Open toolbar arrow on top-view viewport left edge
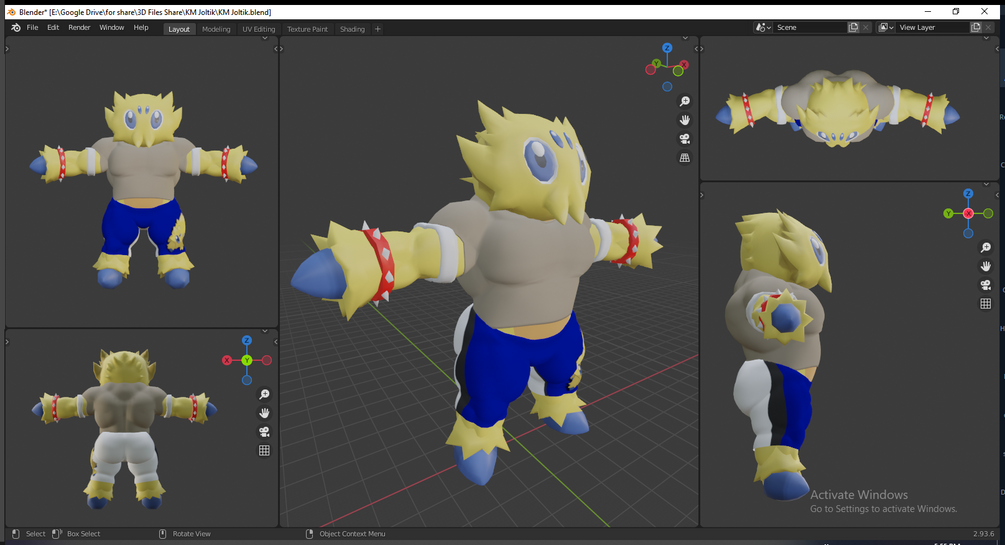 (702, 49)
